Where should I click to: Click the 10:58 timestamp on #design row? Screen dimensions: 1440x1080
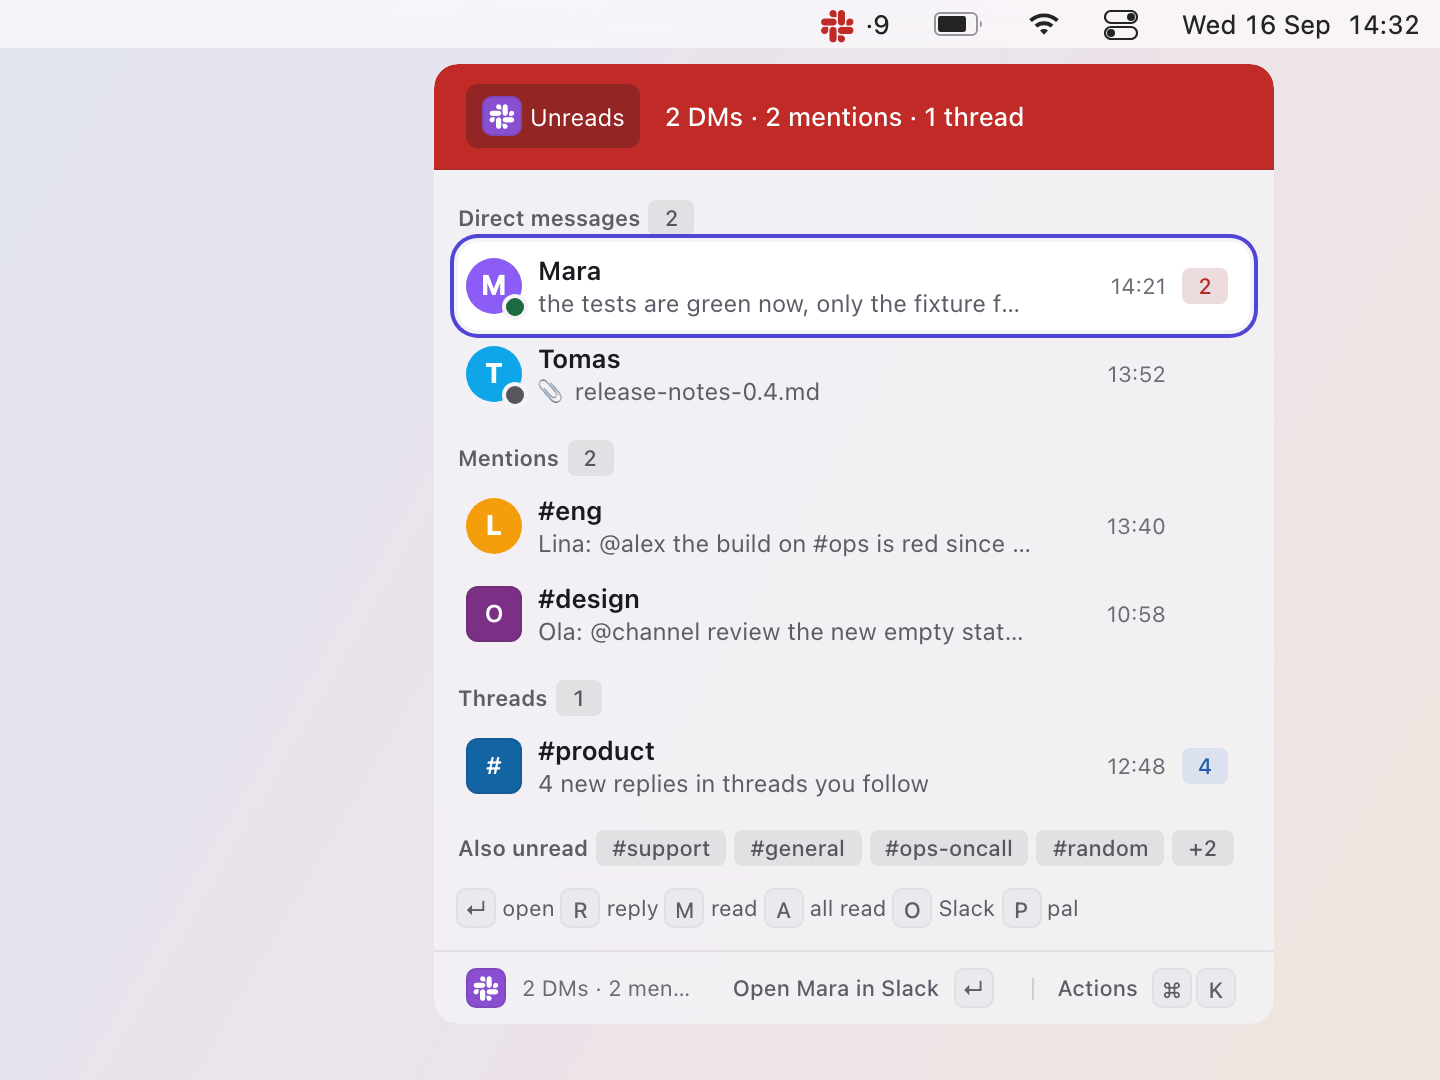tap(1136, 614)
